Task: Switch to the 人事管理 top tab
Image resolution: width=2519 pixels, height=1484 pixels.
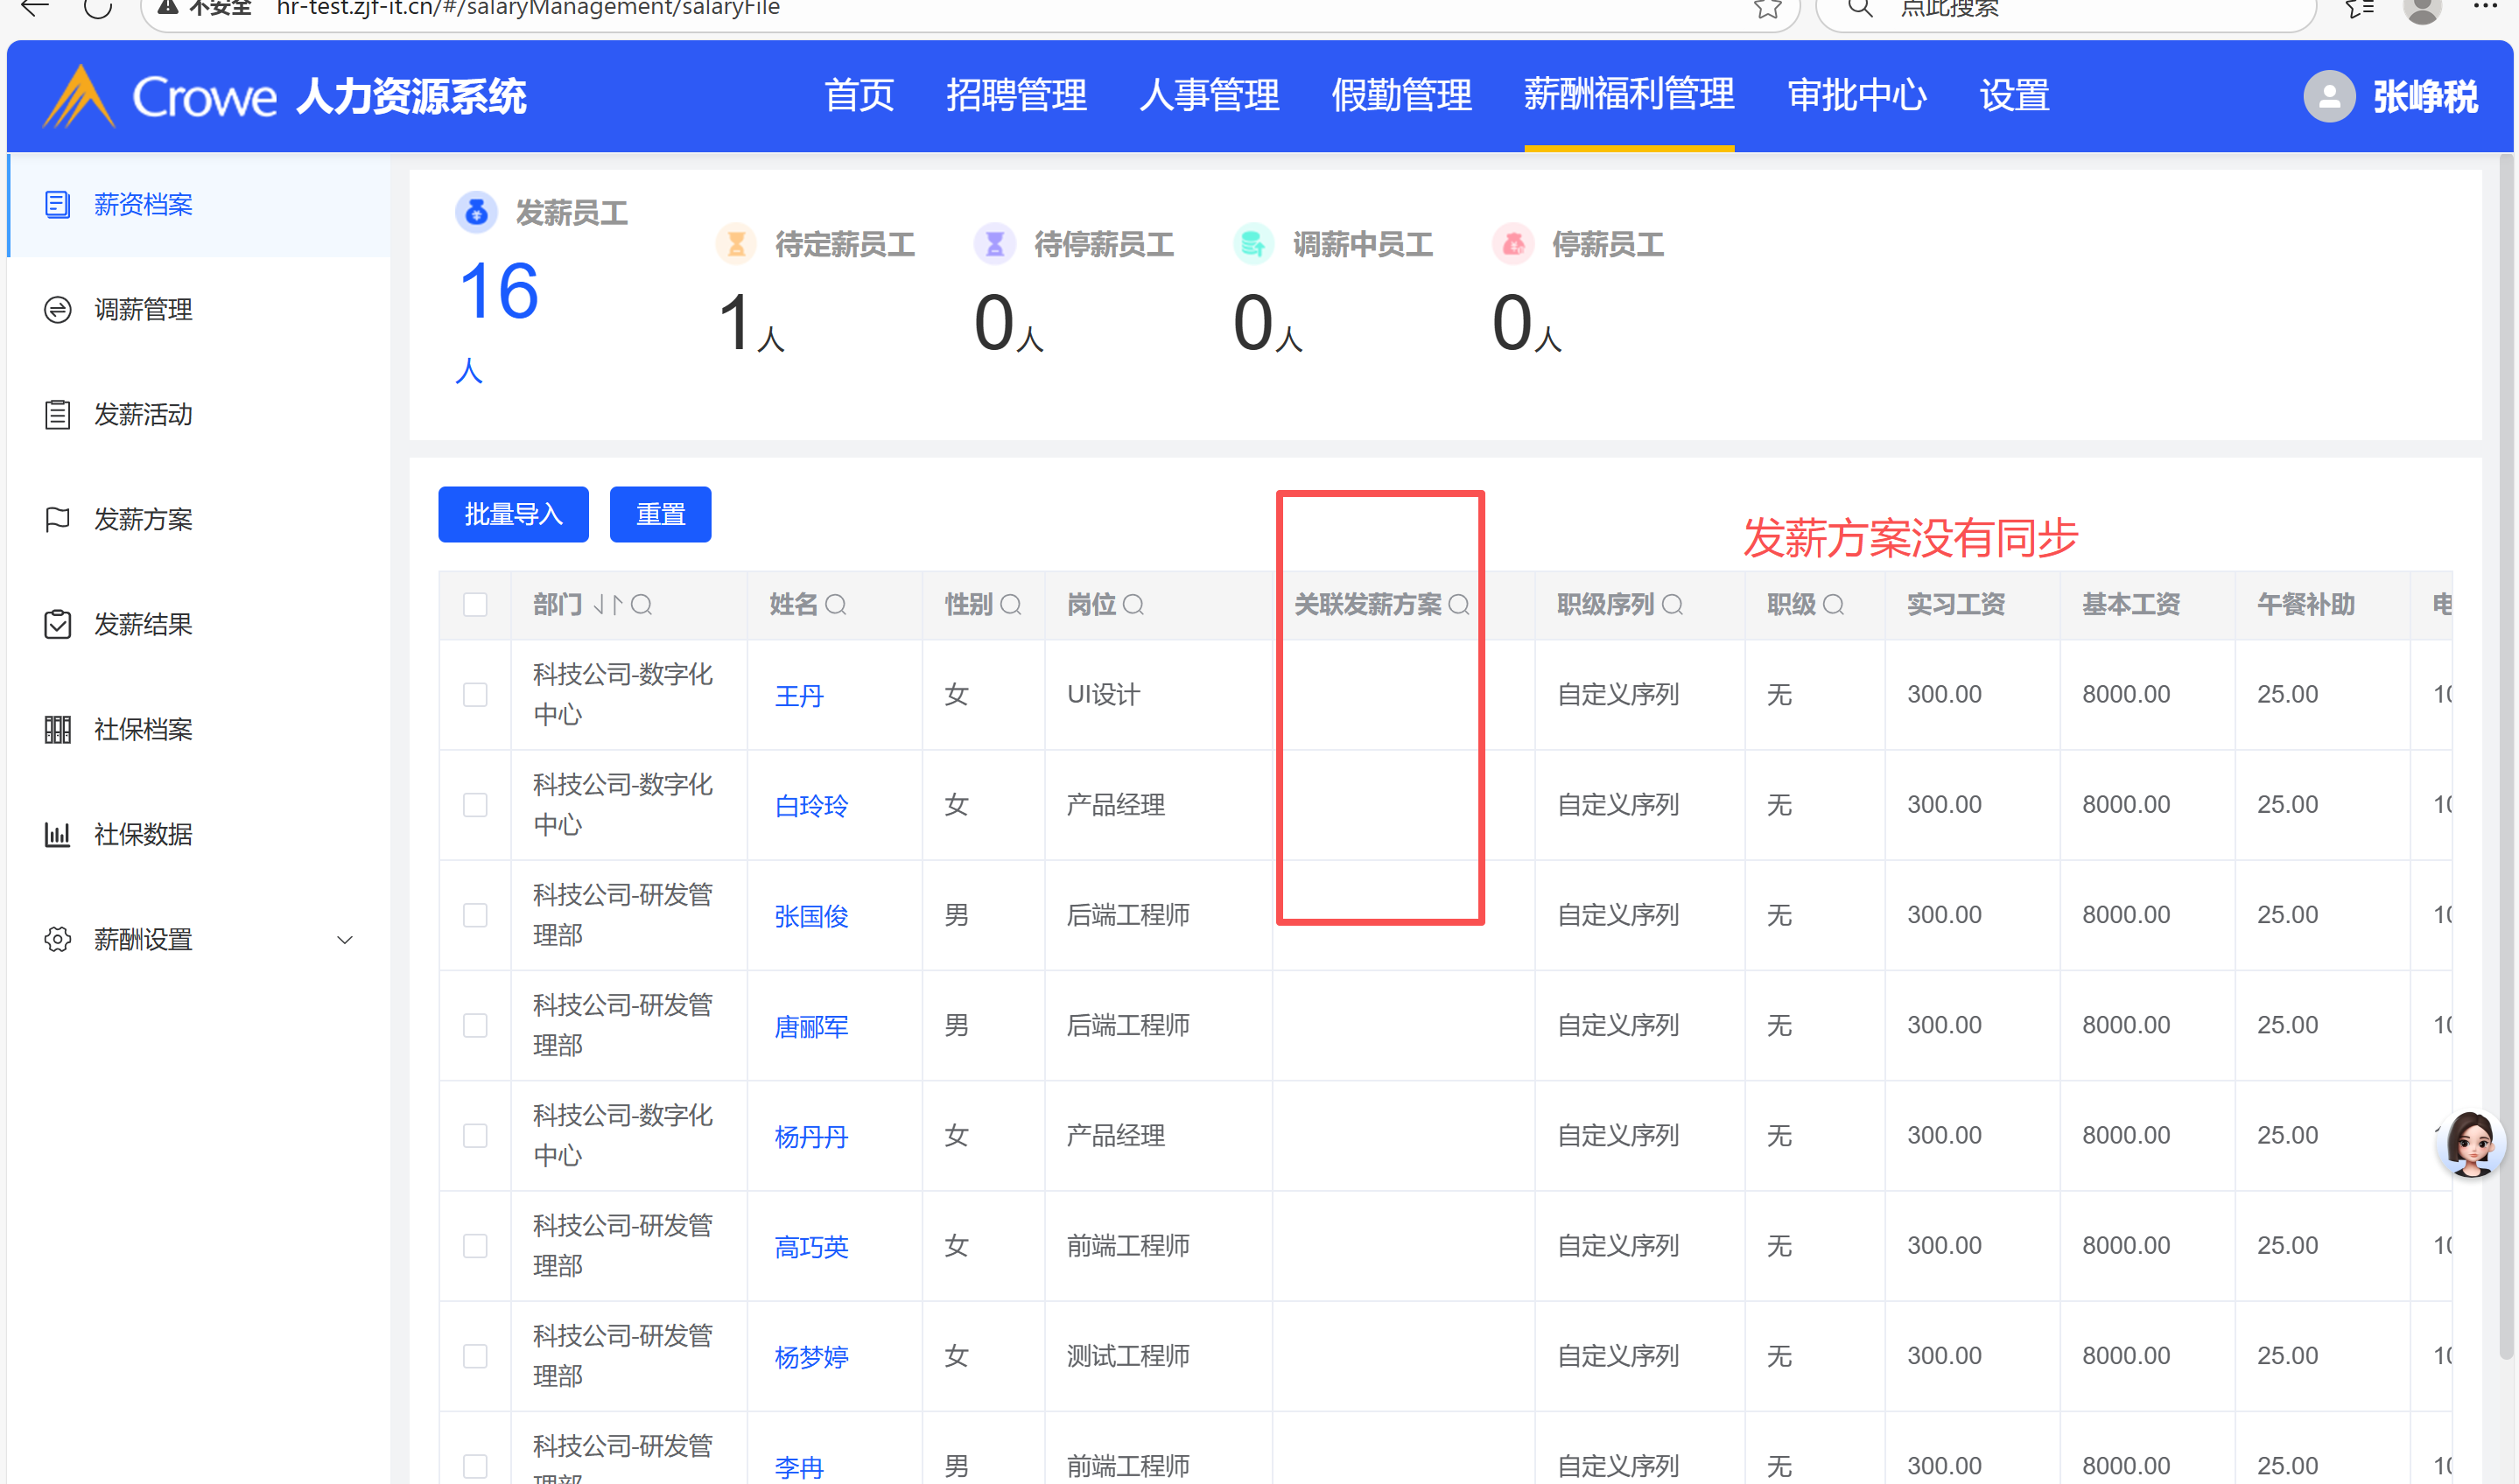Action: [1208, 96]
